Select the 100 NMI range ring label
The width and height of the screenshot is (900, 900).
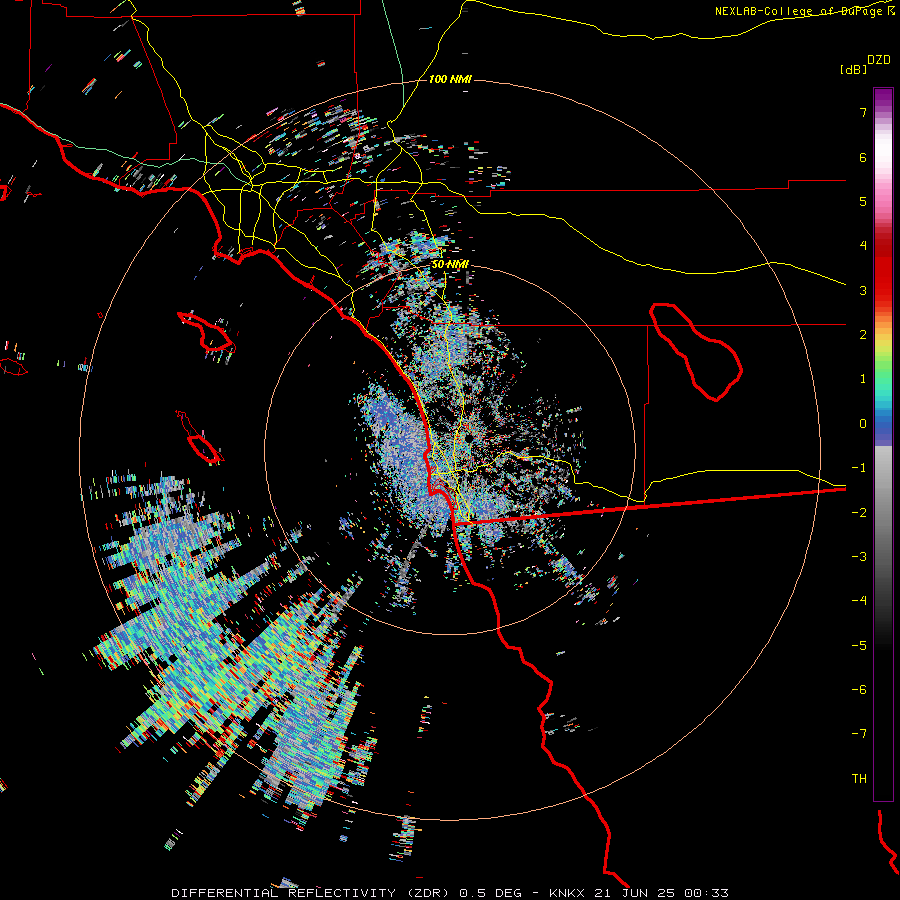coord(450,79)
